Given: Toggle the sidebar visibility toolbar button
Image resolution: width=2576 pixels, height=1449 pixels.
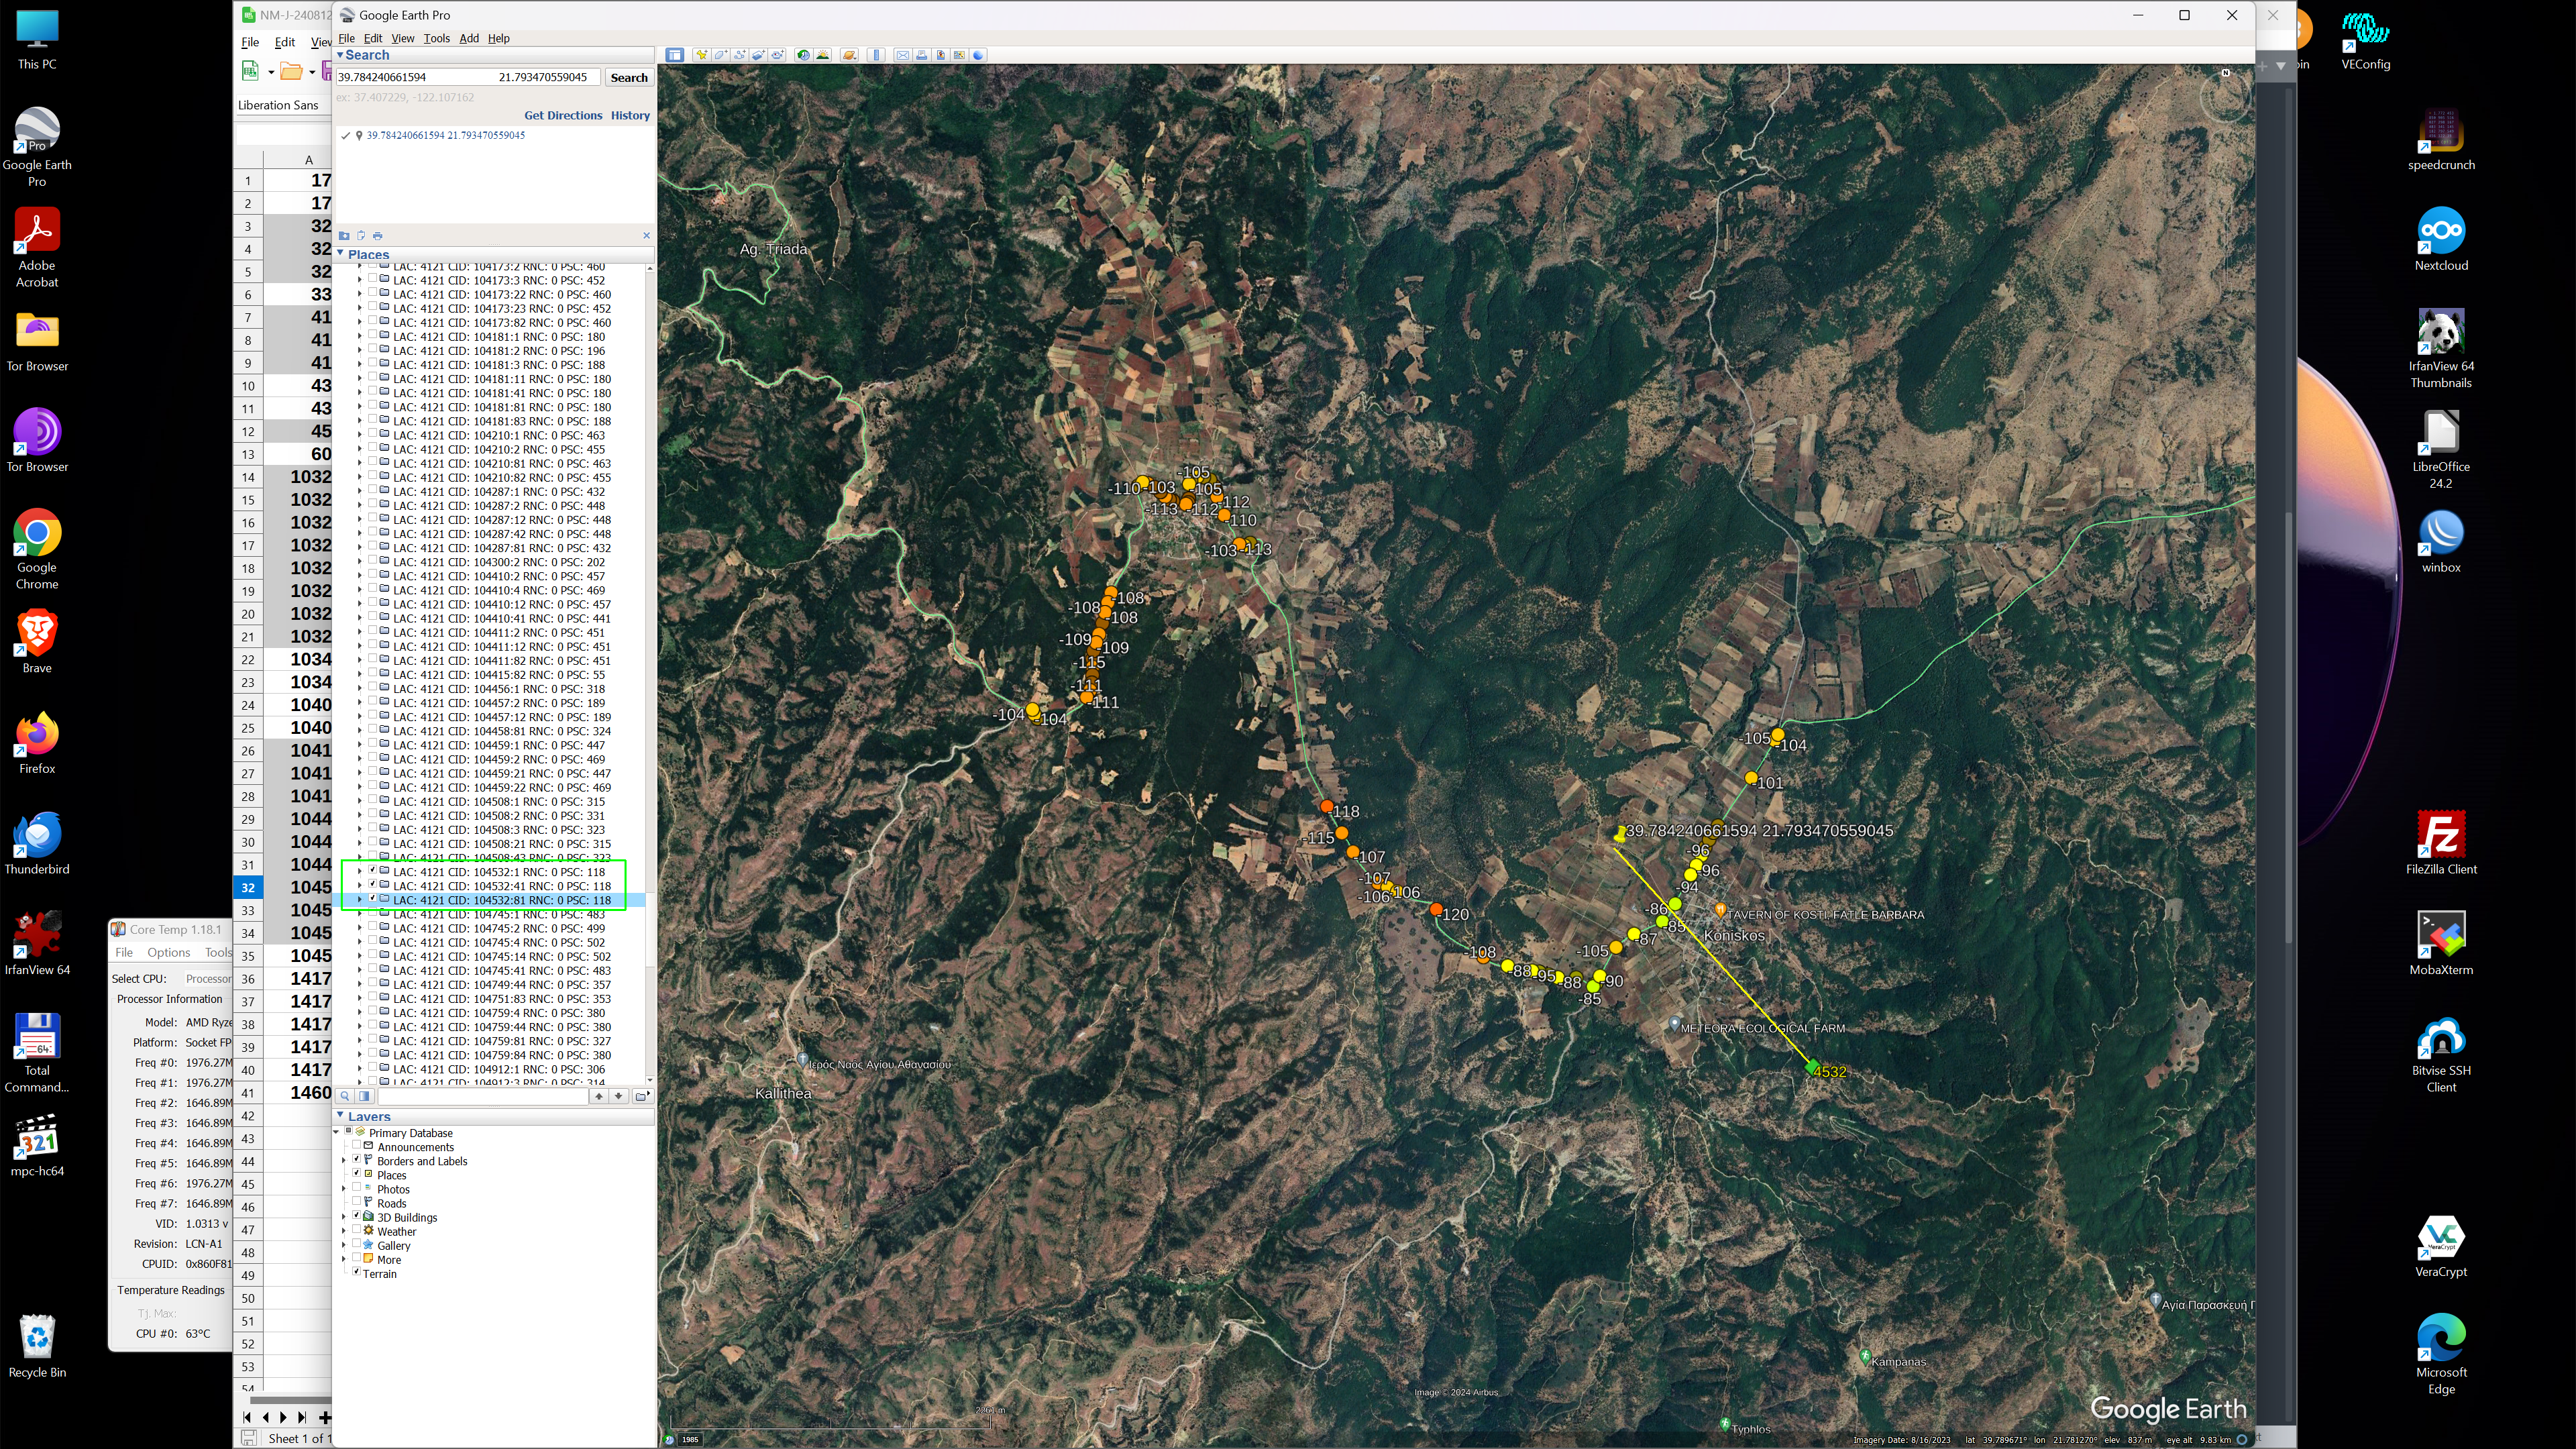Looking at the screenshot, I should tap(675, 55).
